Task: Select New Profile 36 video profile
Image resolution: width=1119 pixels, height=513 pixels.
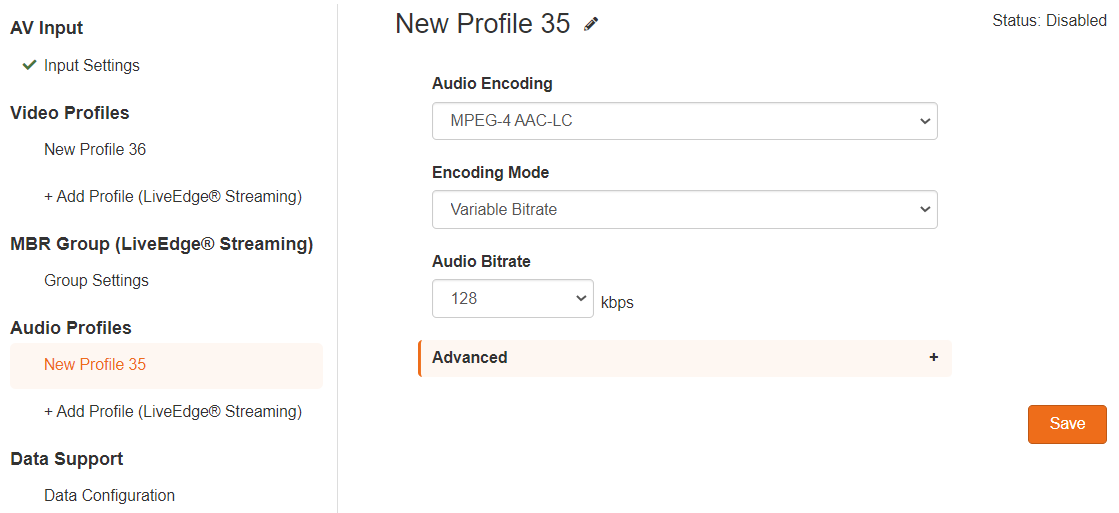Action: pos(95,149)
